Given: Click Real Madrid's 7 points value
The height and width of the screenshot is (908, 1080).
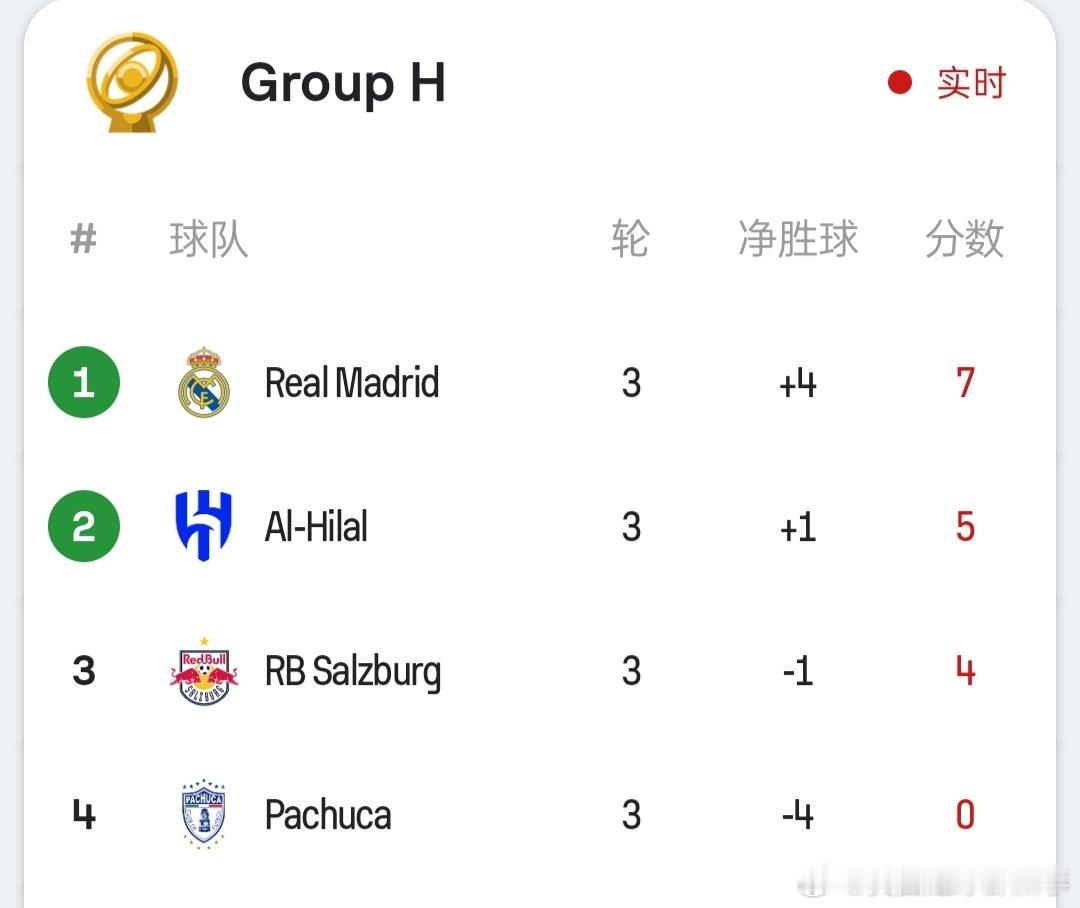Looking at the screenshot, I should [x=965, y=382].
